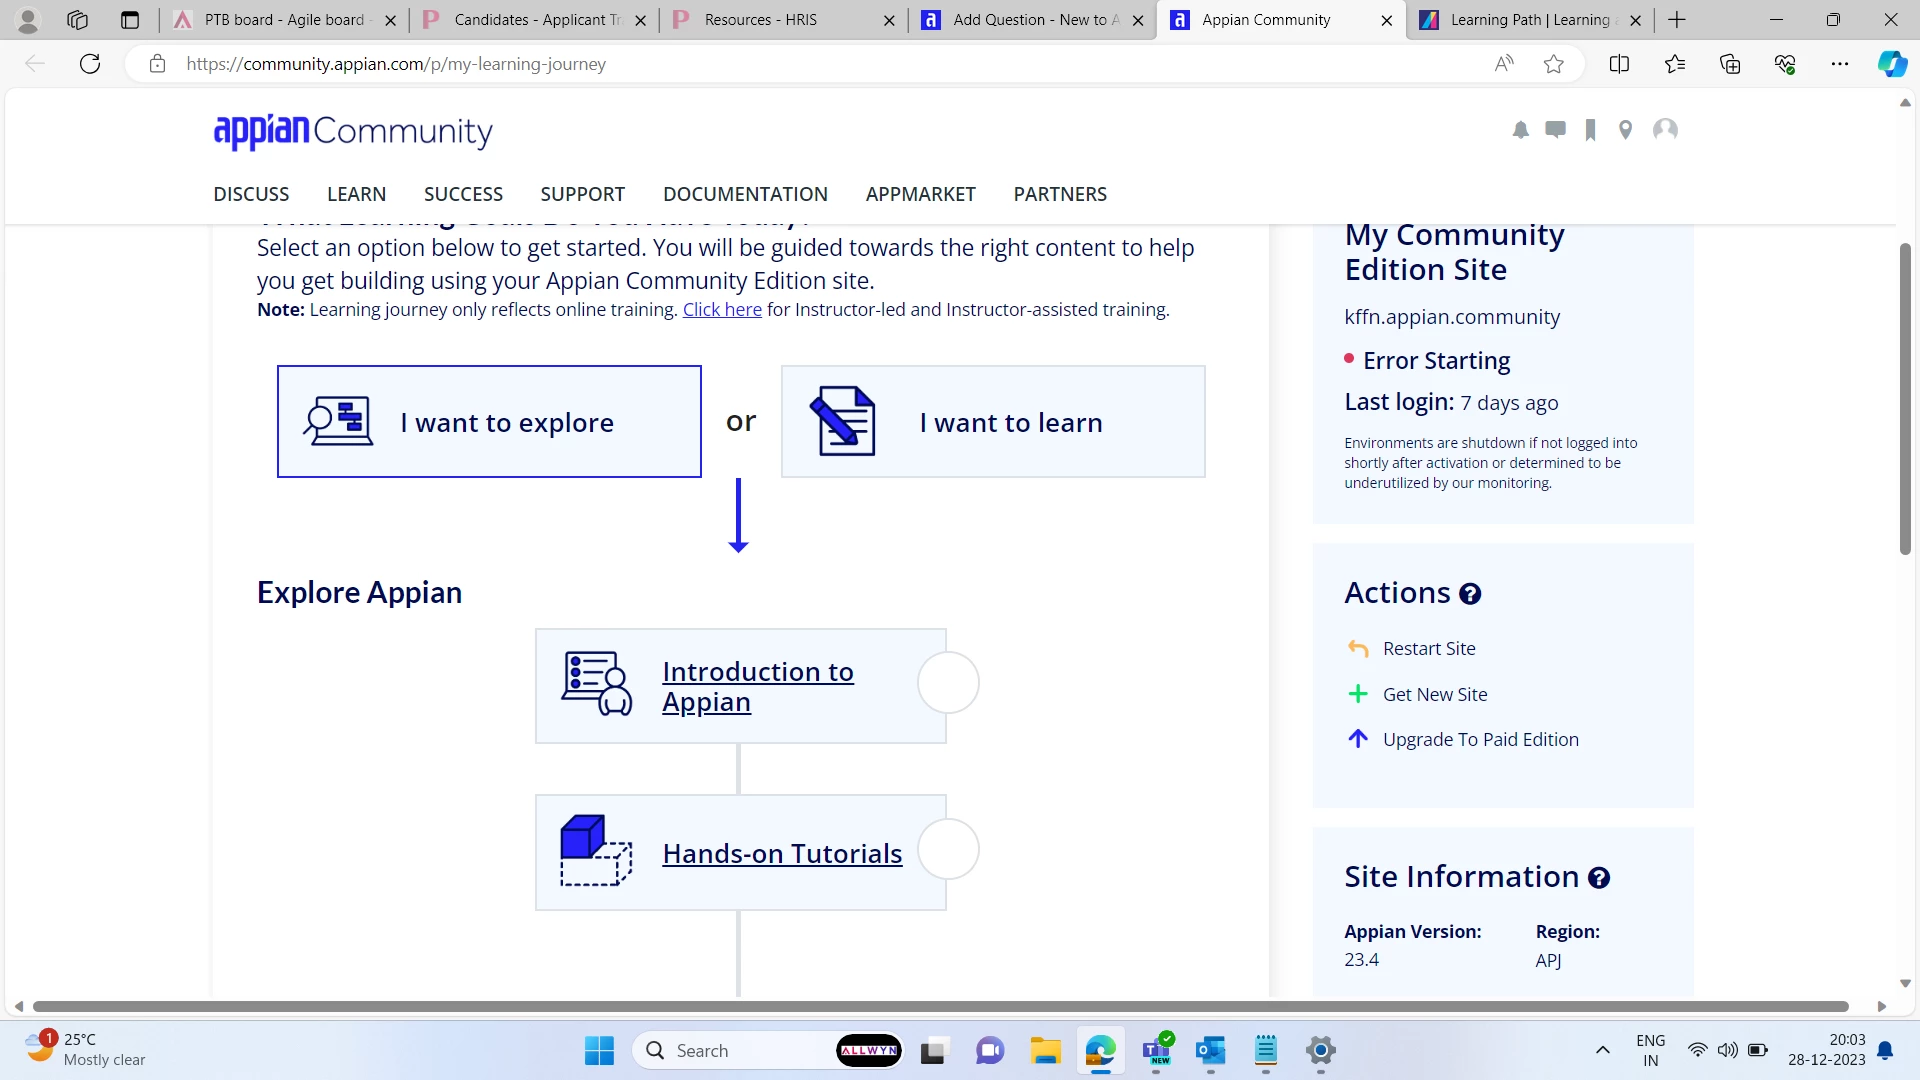Switch to Learning Path browser tab

[1530, 20]
